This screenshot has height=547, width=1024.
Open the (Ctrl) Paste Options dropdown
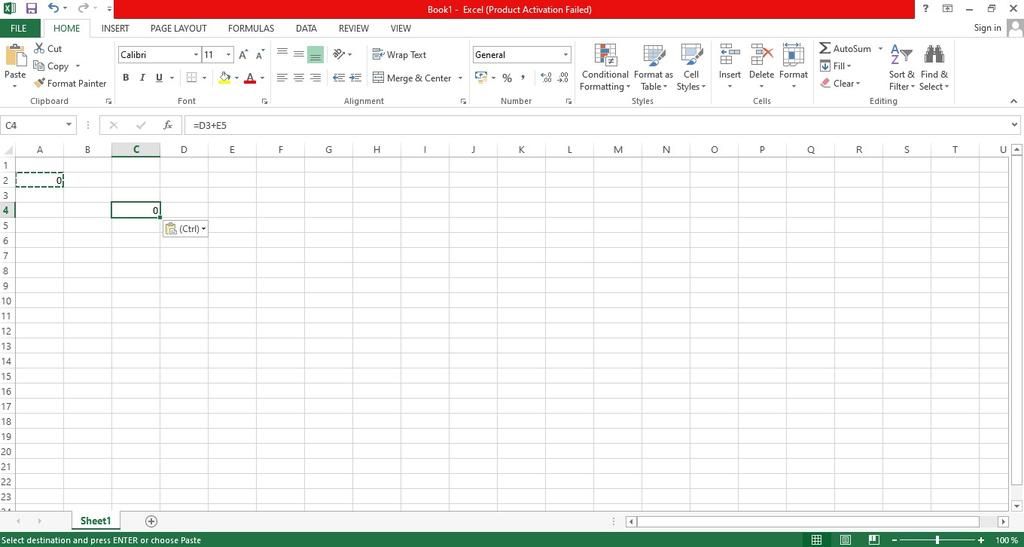click(185, 228)
